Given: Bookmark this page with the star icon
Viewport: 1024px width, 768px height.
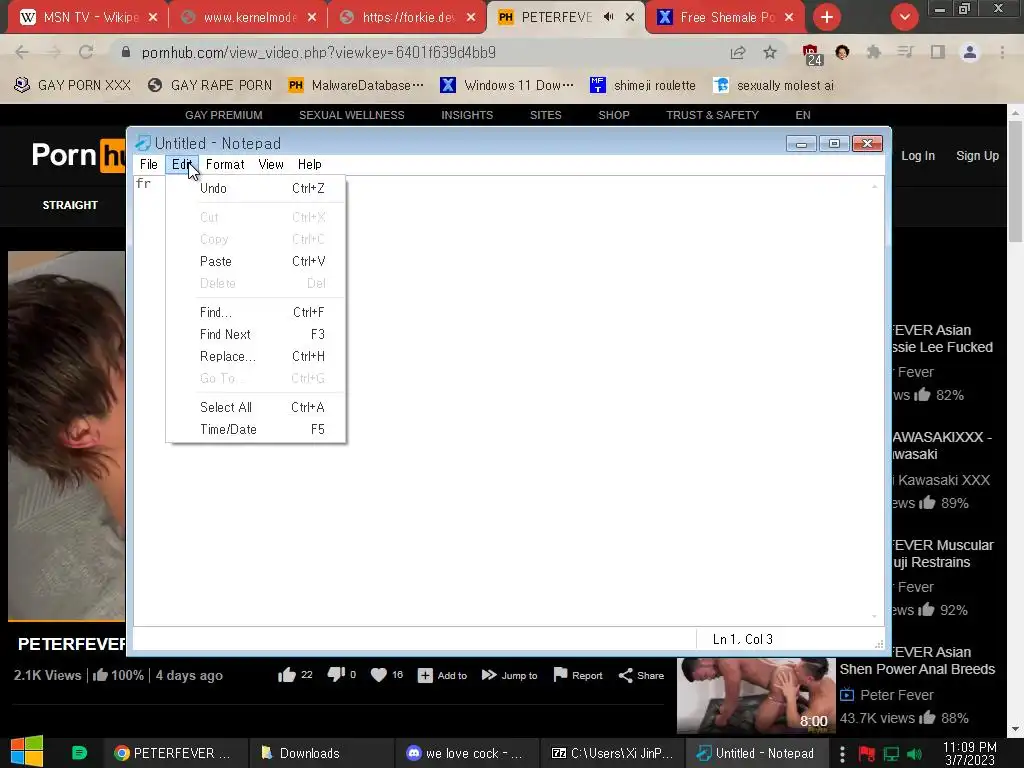Looking at the screenshot, I should click(x=770, y=52).
